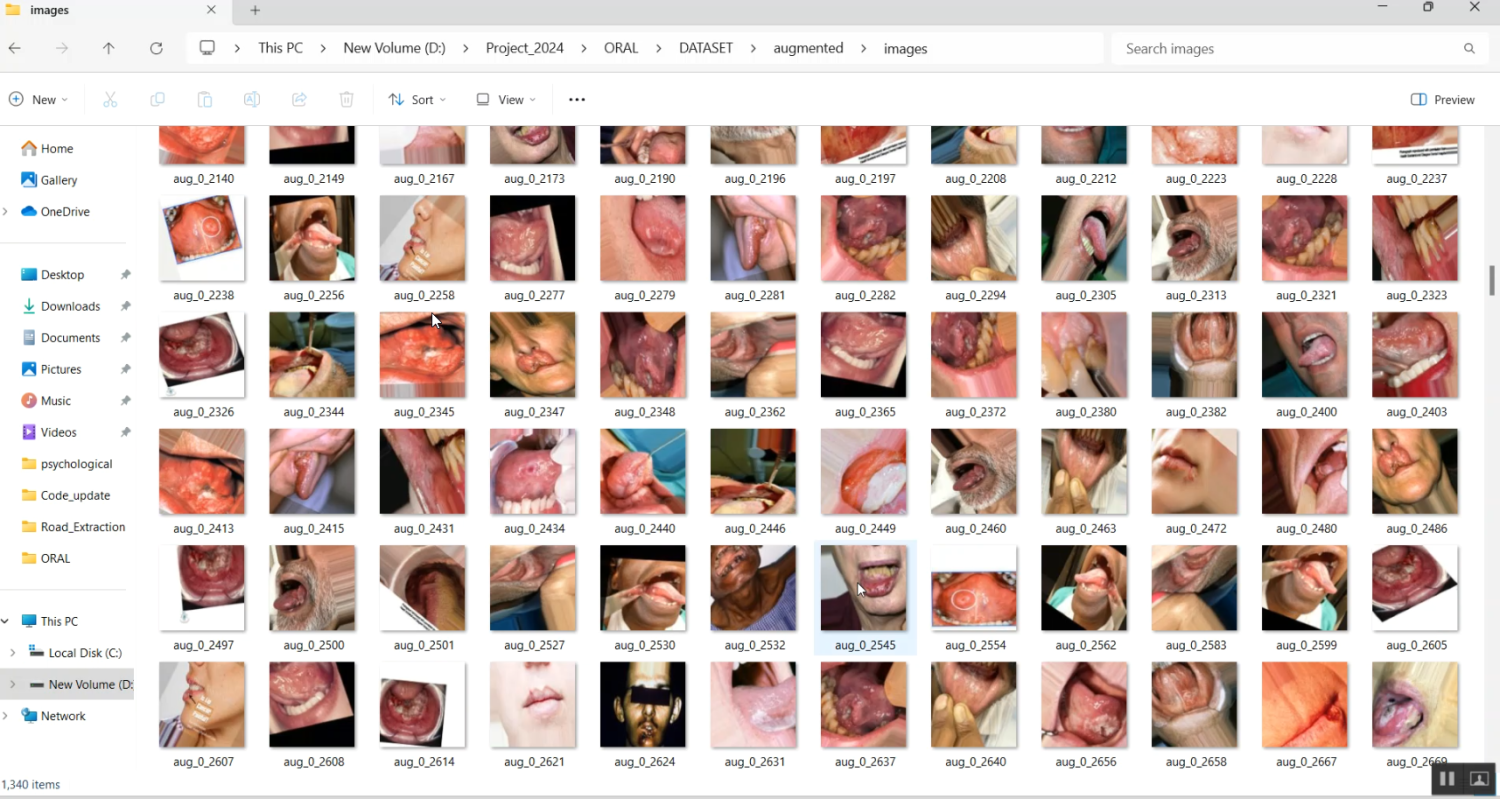Click the Delete trash icon
Image resolution: width=1500 pixels, height=799 pixels.
(345, 99)
